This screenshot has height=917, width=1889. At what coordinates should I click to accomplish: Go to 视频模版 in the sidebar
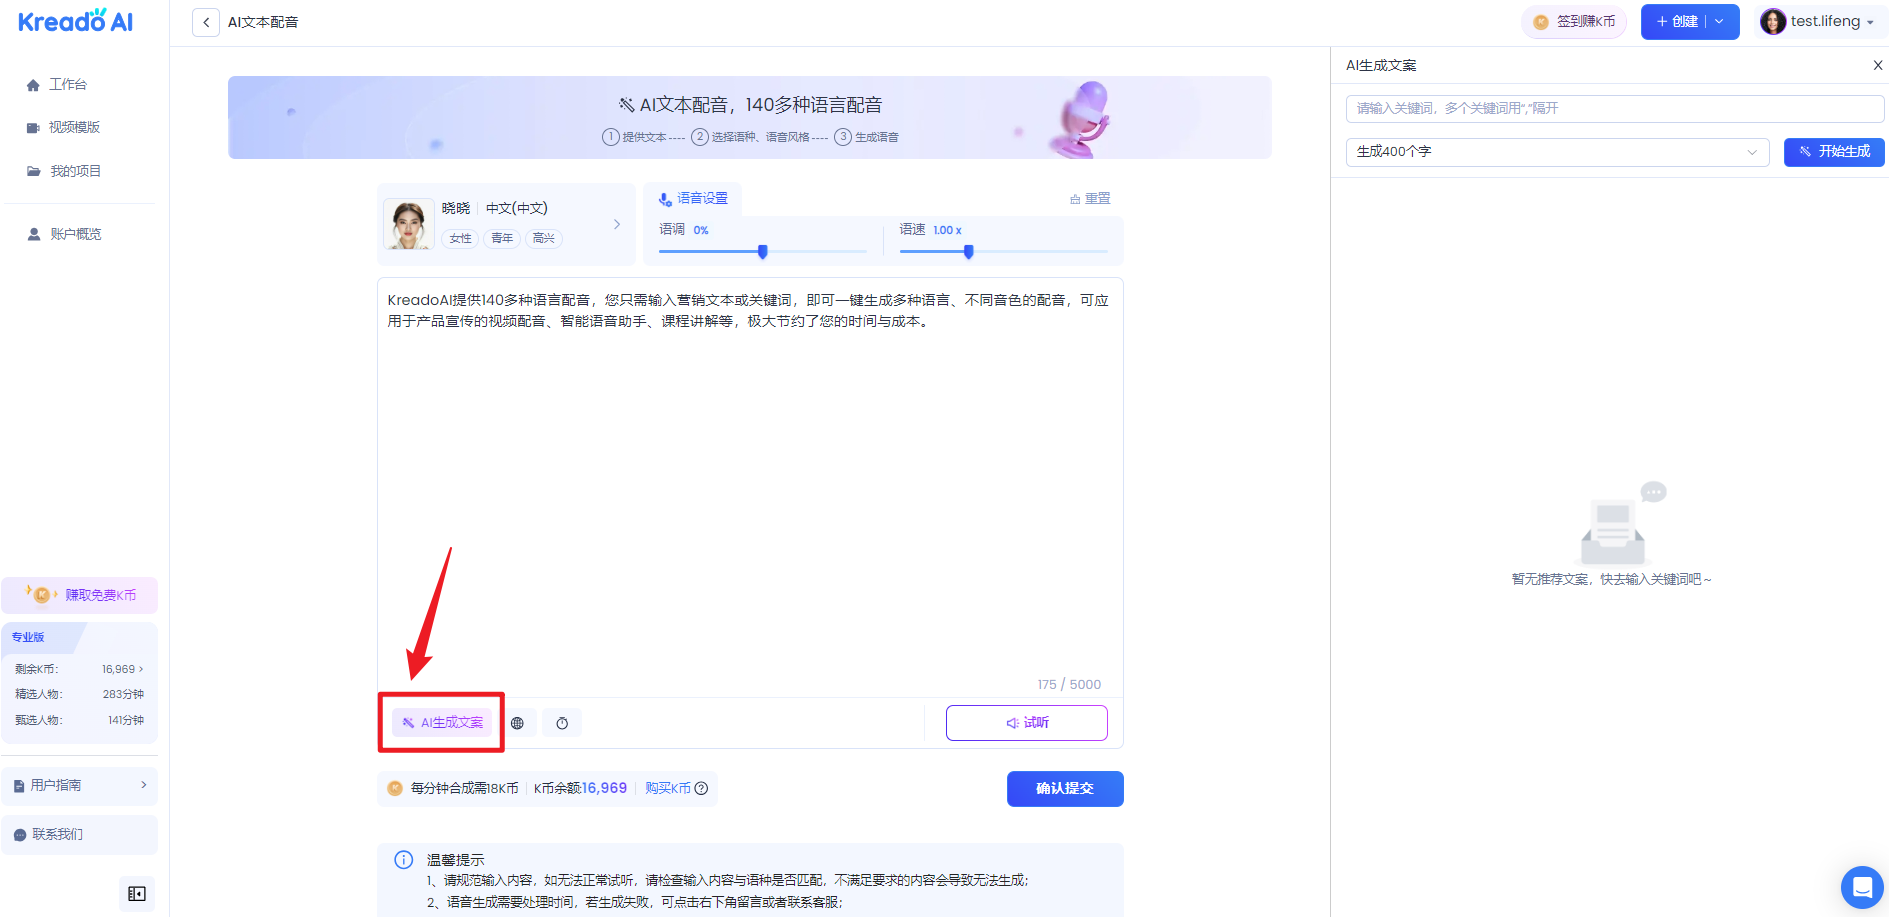(73, 128)
